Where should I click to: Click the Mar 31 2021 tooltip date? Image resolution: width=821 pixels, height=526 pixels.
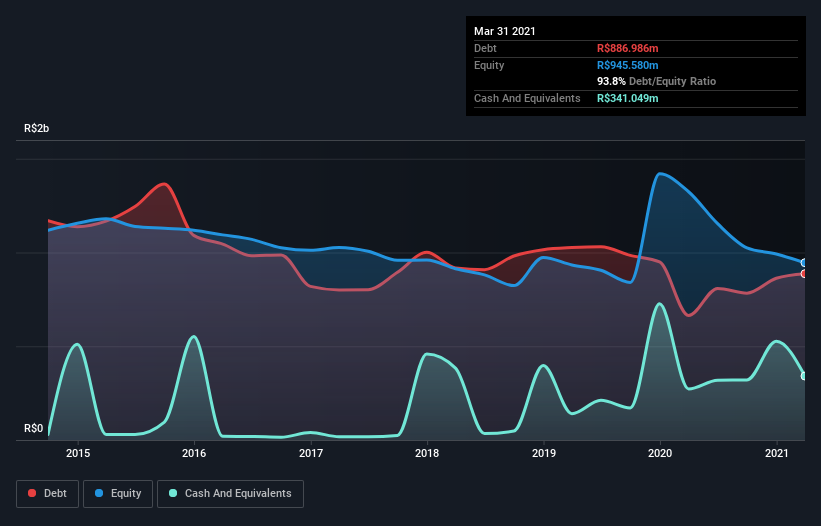coord(505,31)
